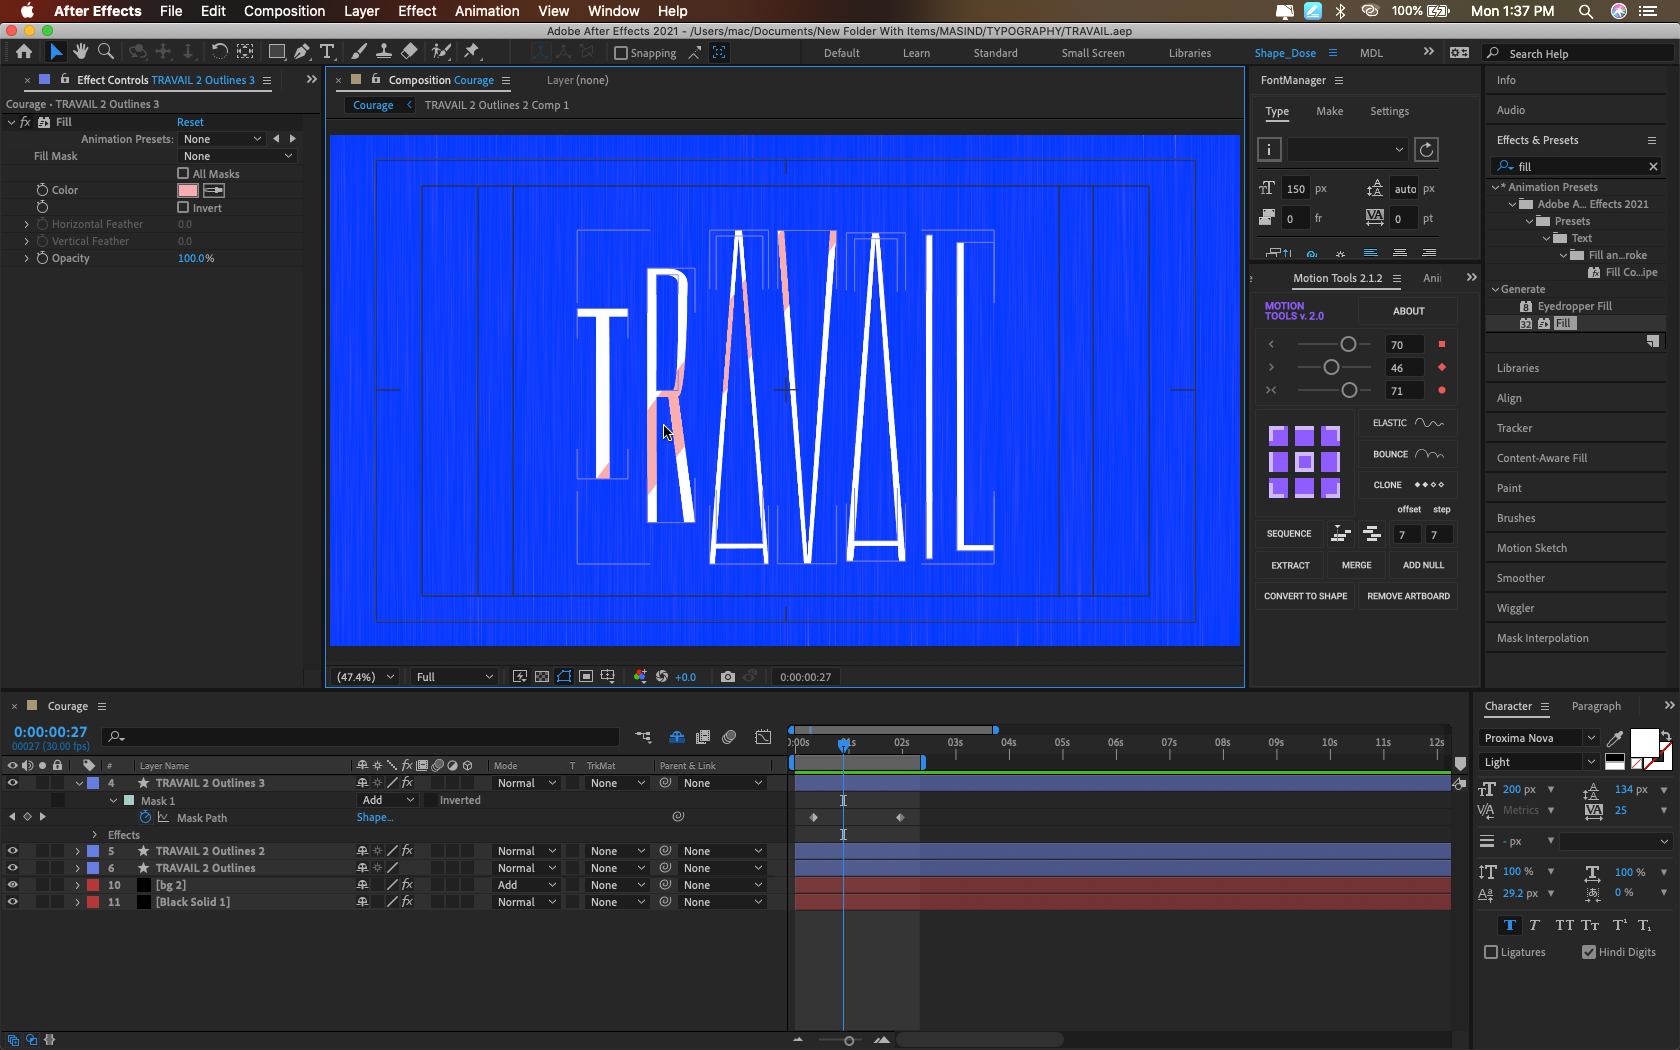
Task: Select the Type text tool
Action: [x=326, y=52]
